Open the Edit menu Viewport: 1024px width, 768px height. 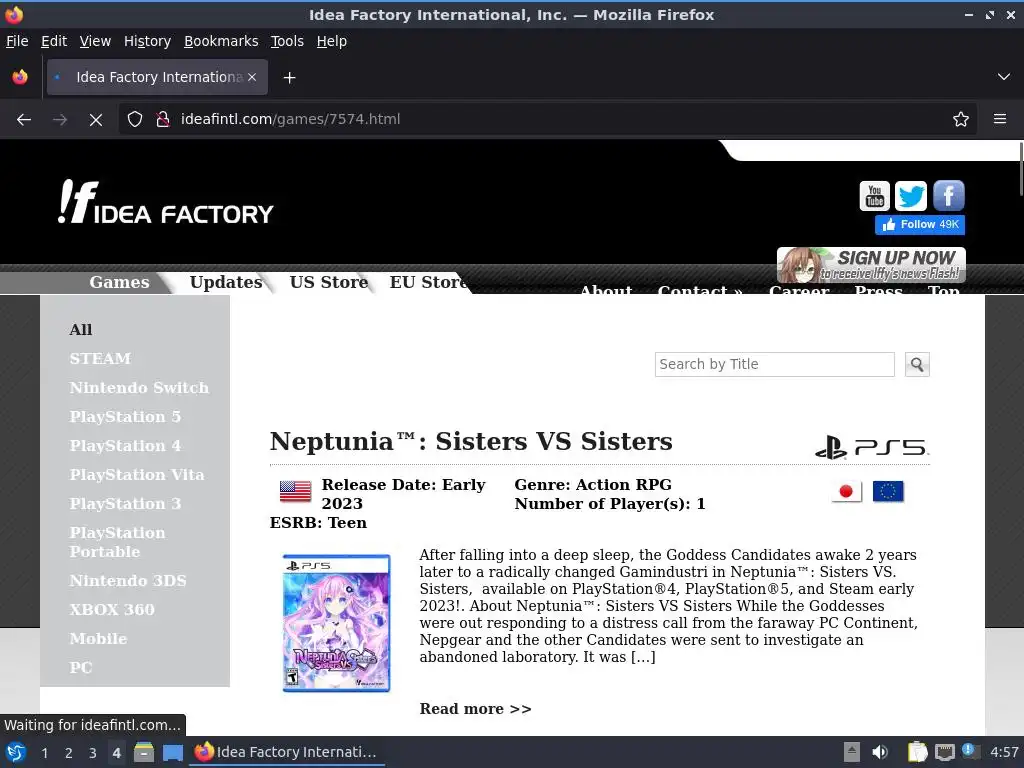pyautogui.click(x=54, y=41)
